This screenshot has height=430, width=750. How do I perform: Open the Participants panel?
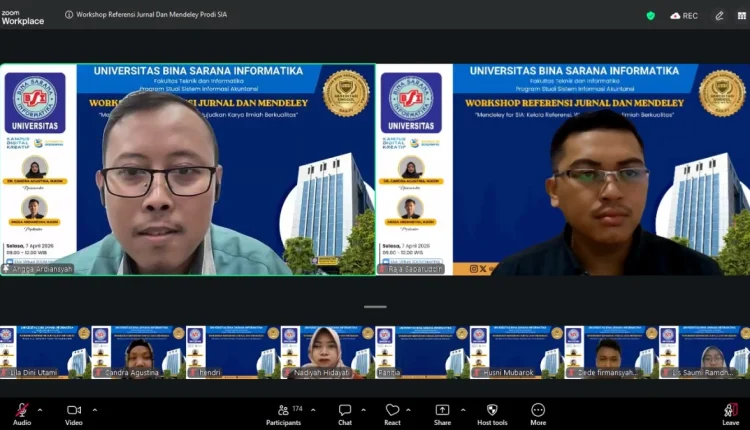284,414
